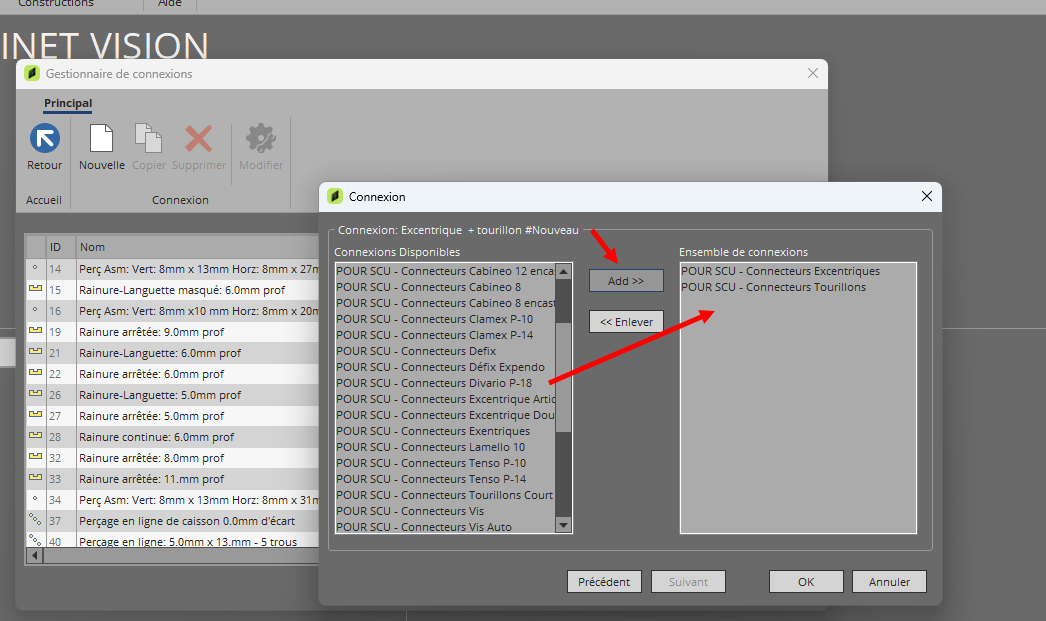Click the Retour arrow icon
This screenshot has height=621, width=1046.
click(x=45, y=138)
